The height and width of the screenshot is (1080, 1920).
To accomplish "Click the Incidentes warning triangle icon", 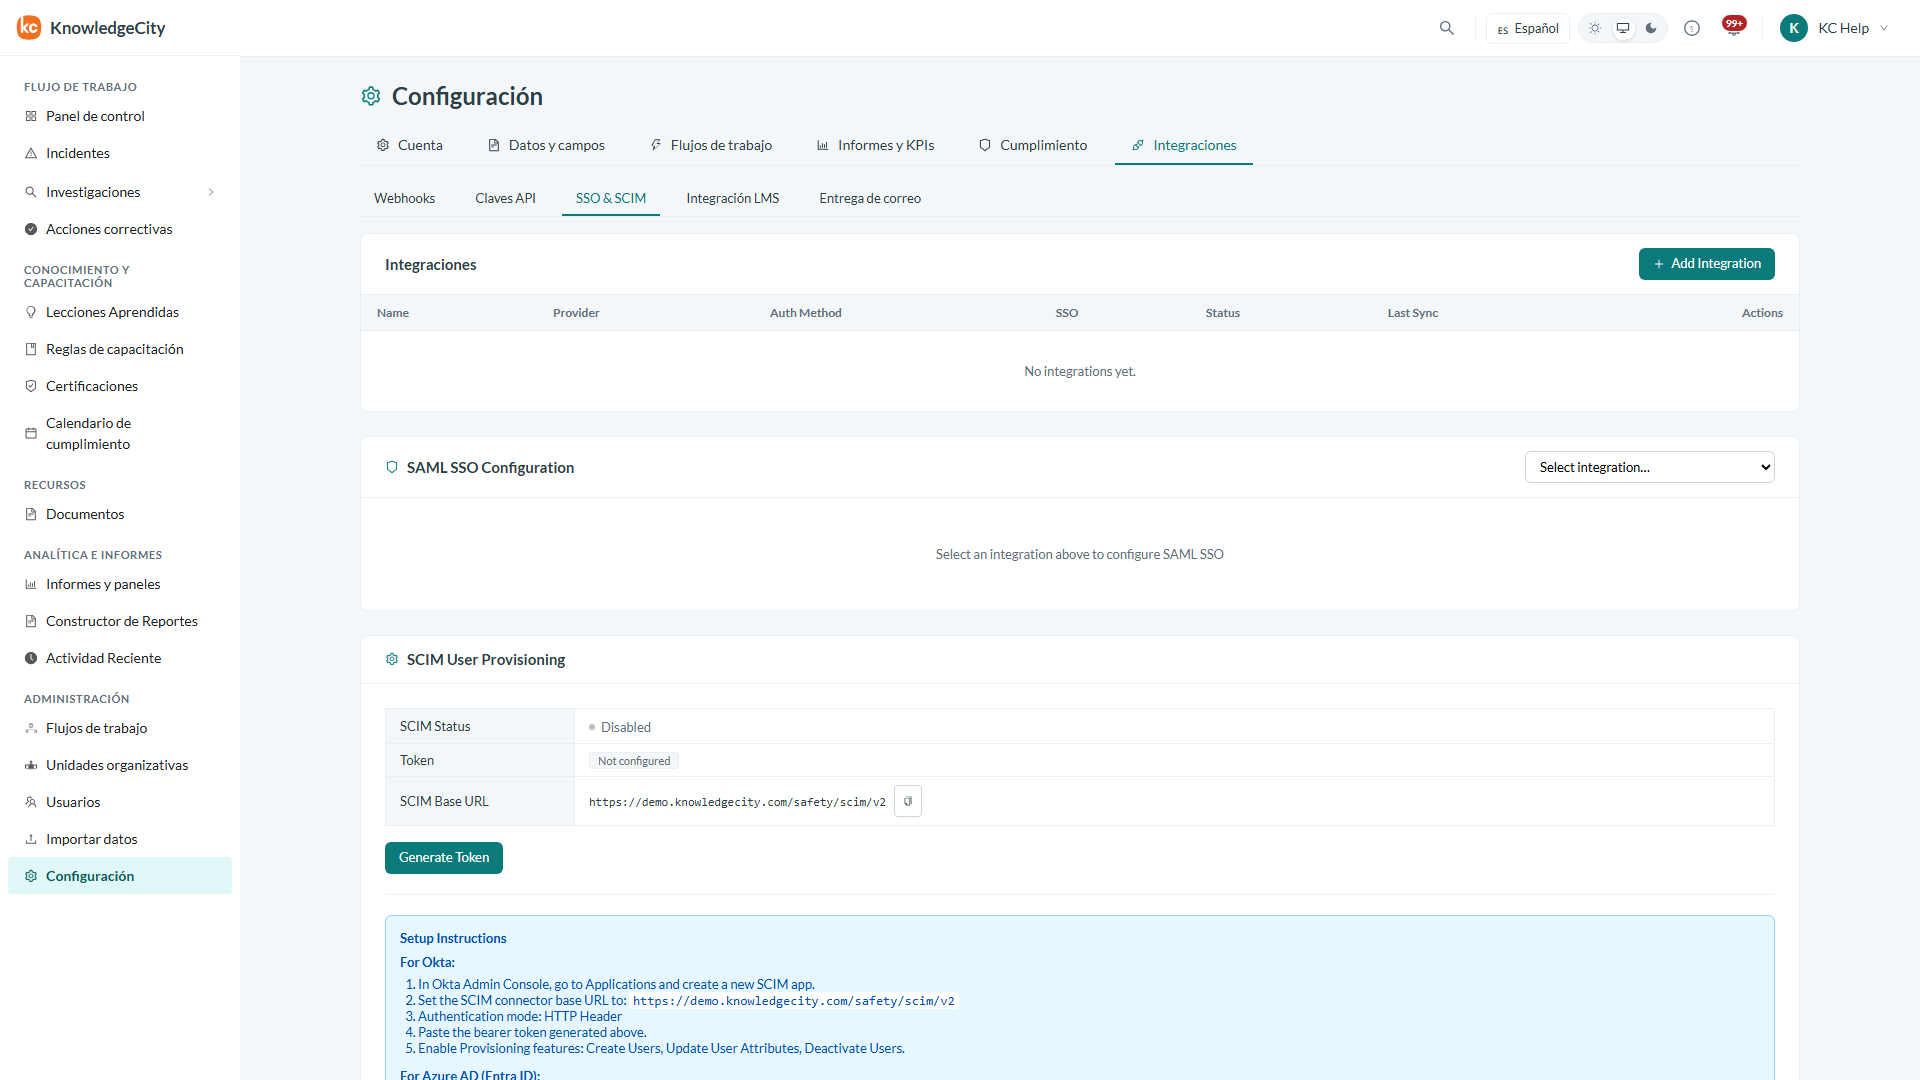I will 31,153.
